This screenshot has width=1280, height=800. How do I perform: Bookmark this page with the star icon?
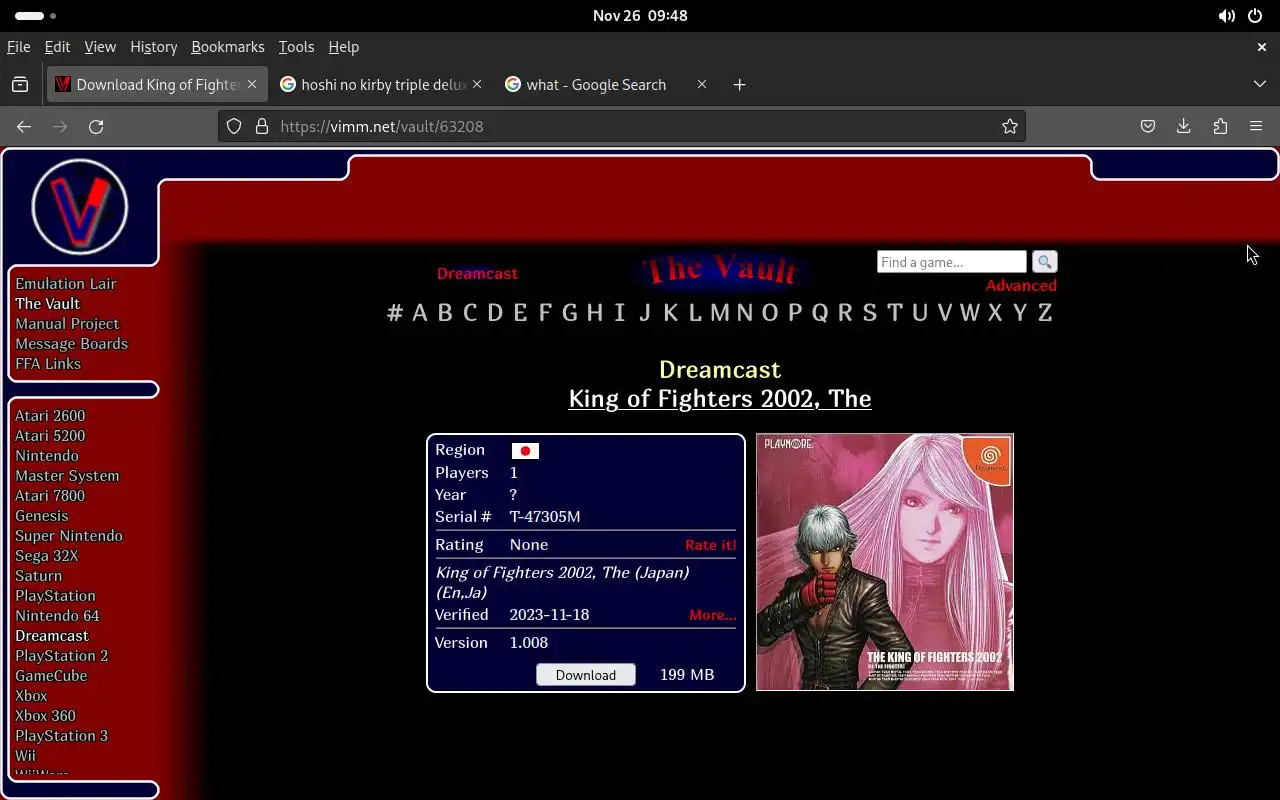pyautogui.click(x=1010, y=126)
